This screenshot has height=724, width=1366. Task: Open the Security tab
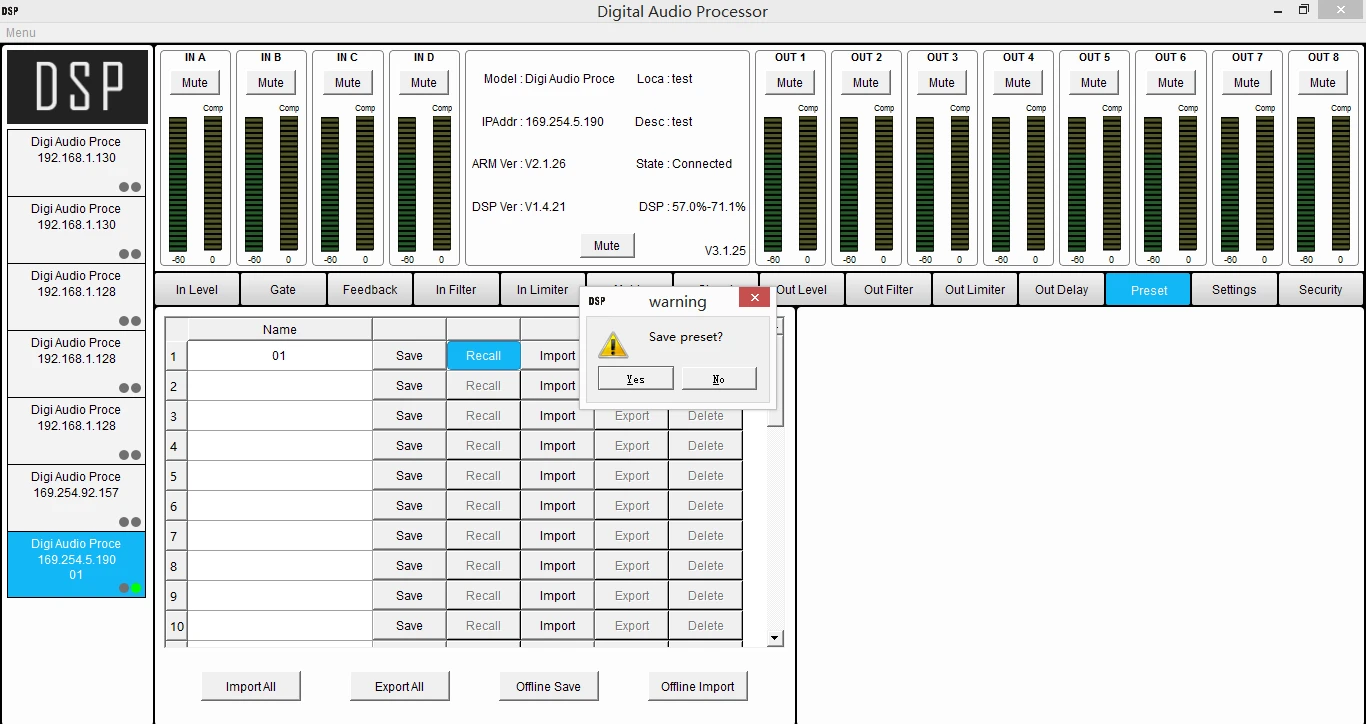(x=1321, y=289)
